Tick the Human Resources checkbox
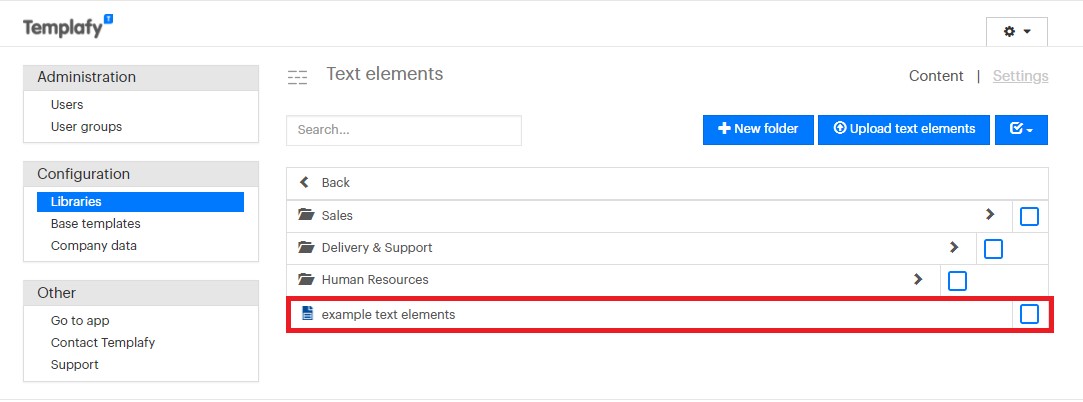1083x402 pixels. point(957,280)
